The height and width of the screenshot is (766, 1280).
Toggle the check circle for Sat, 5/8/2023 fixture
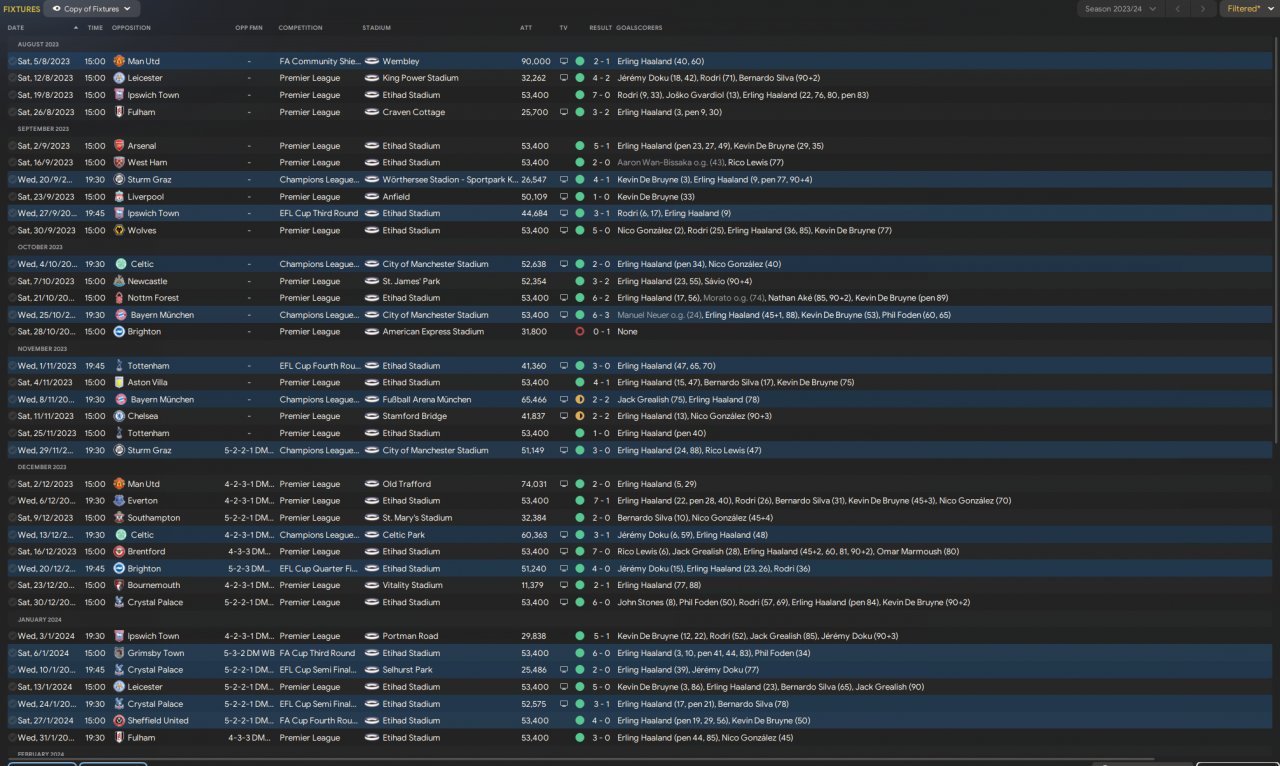(x=12, y=61)
